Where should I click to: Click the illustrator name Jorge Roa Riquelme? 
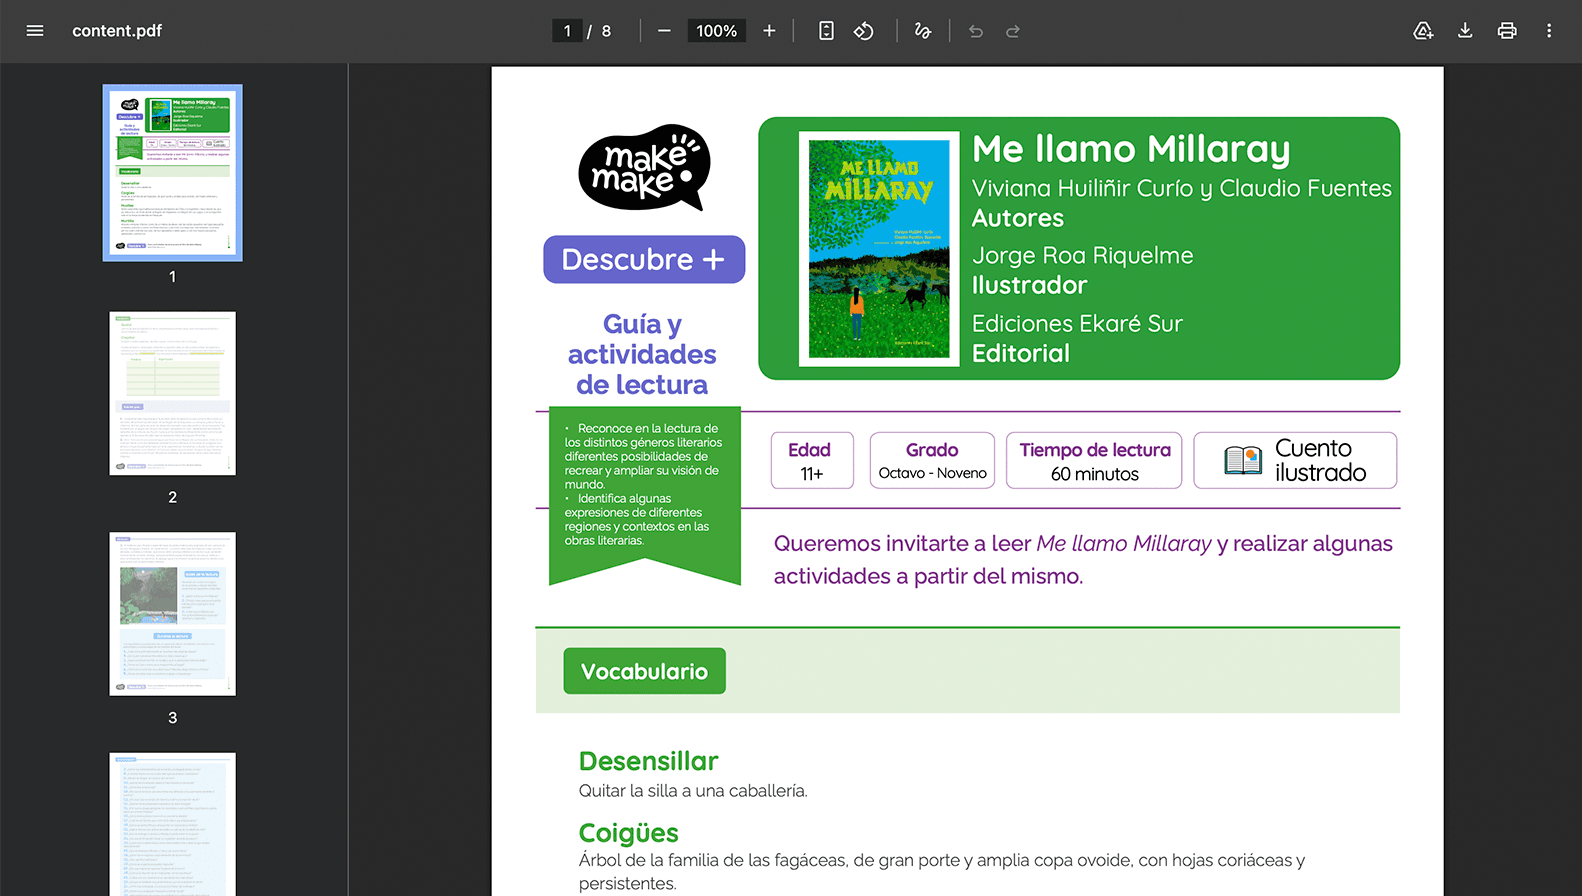click(1083, 256)
